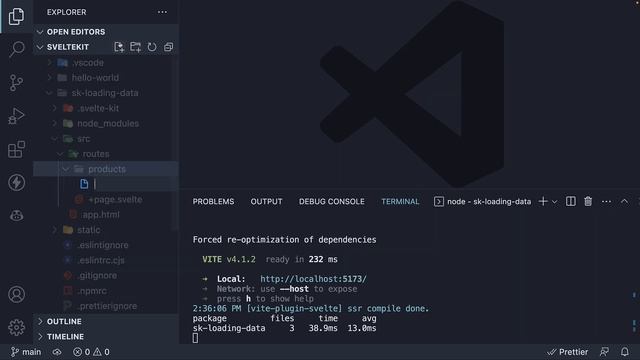This screenshot has height=360, width=640.
Task: Open the Explorer view in activity bar
Action: tap(16, 16)
